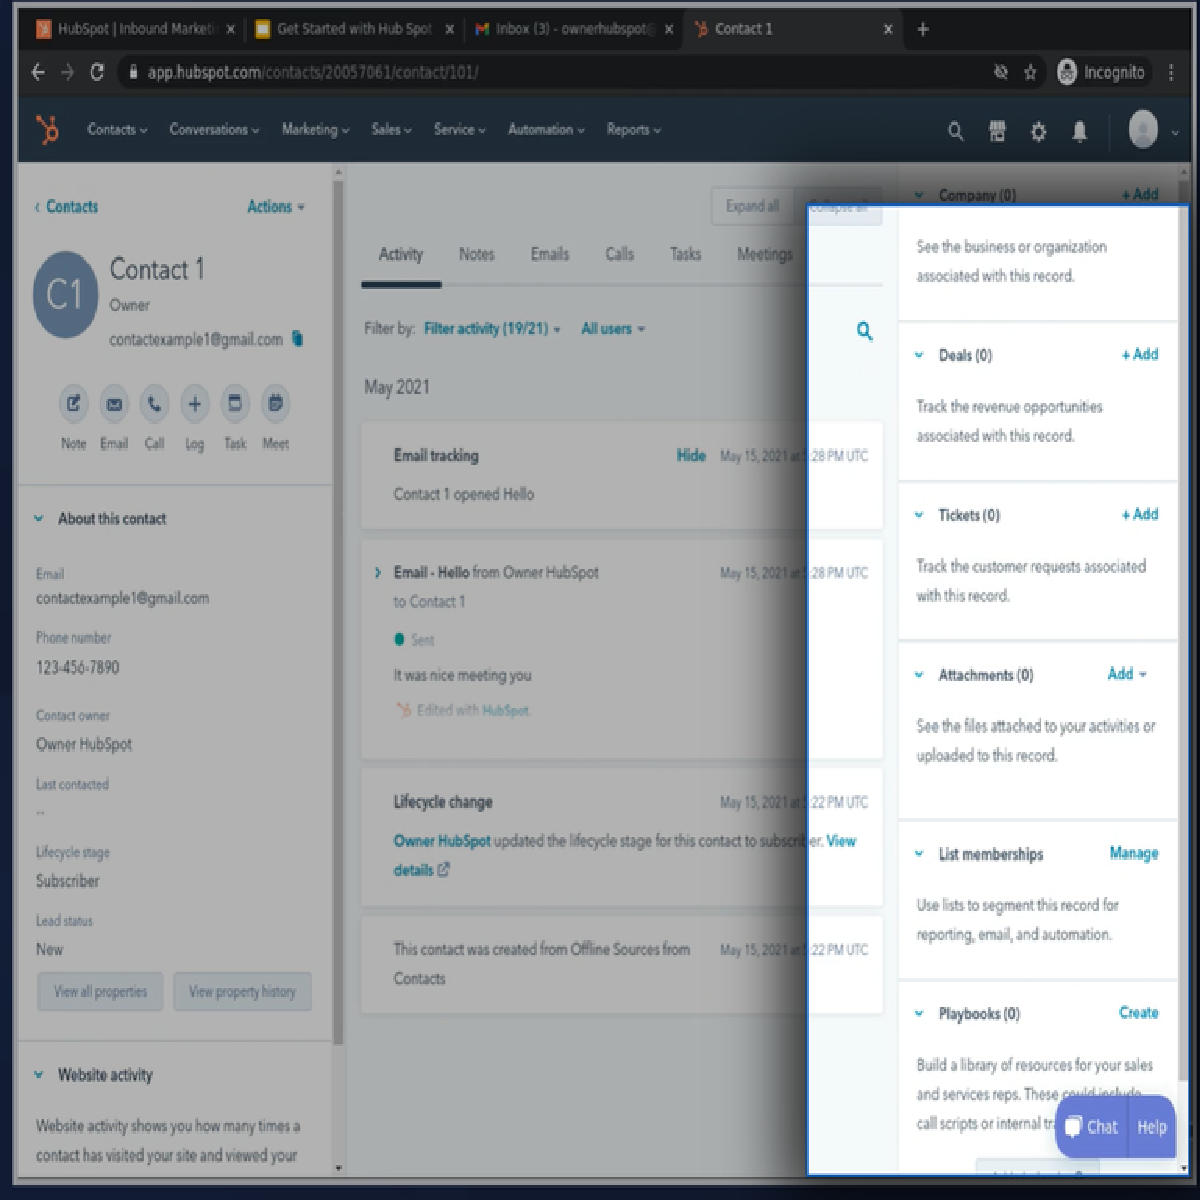
Task: Schedule a meeting with the Meet icon
Action: tap(275, 404)
